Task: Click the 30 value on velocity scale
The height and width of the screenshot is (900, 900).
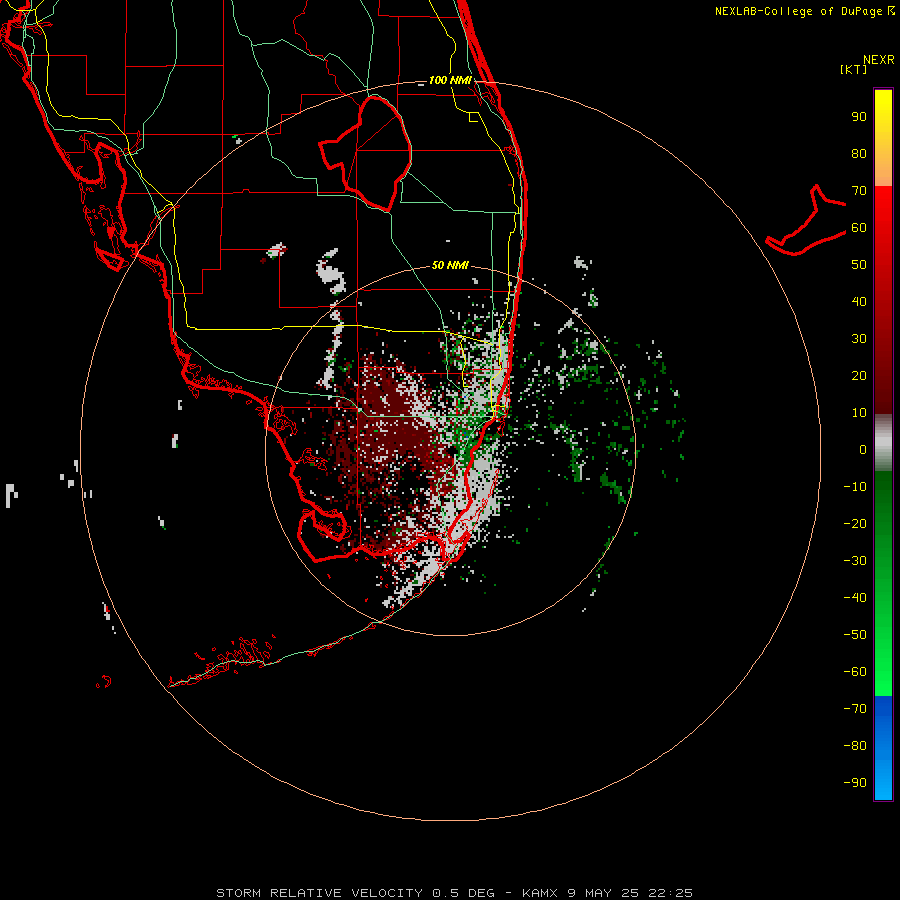Action: [859, 339]
